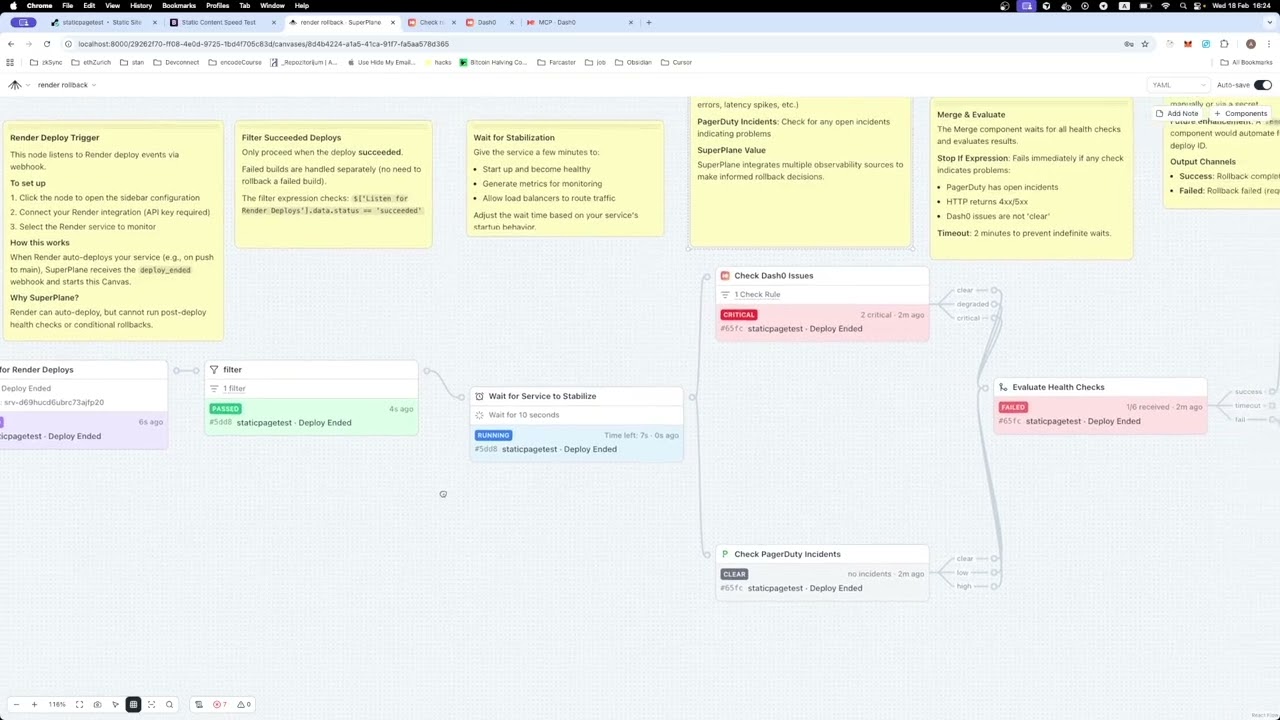Screen dimensions: 1280x720
Task: Click the merge icon on Evaluate Health Checks
Action: (1003, 387)
